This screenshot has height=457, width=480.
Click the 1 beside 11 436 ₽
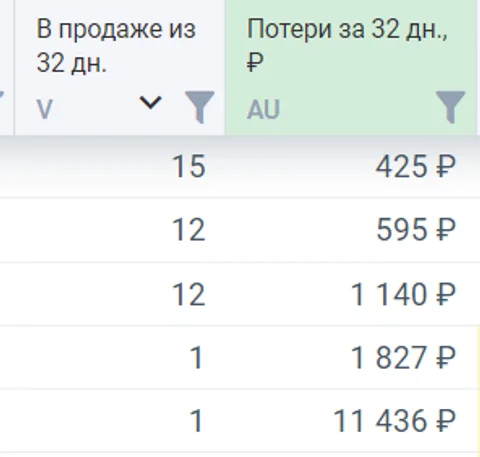point(196,421)
